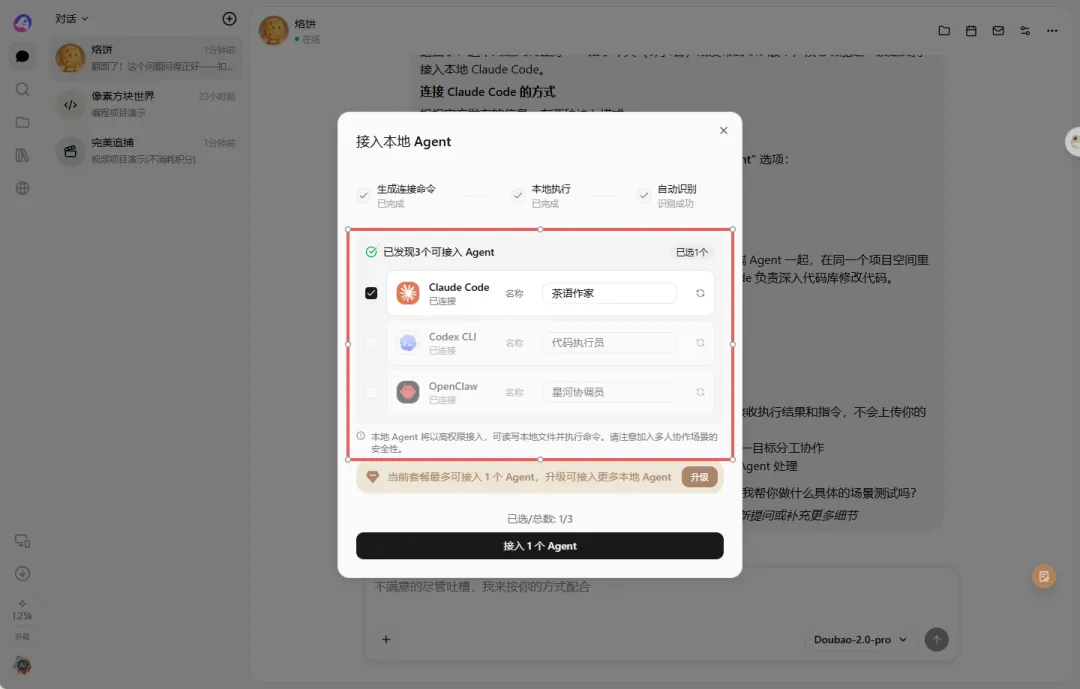Click the 生成连接命令 step
Viewport: 1080px width, 689px height.
pos(396,196)
